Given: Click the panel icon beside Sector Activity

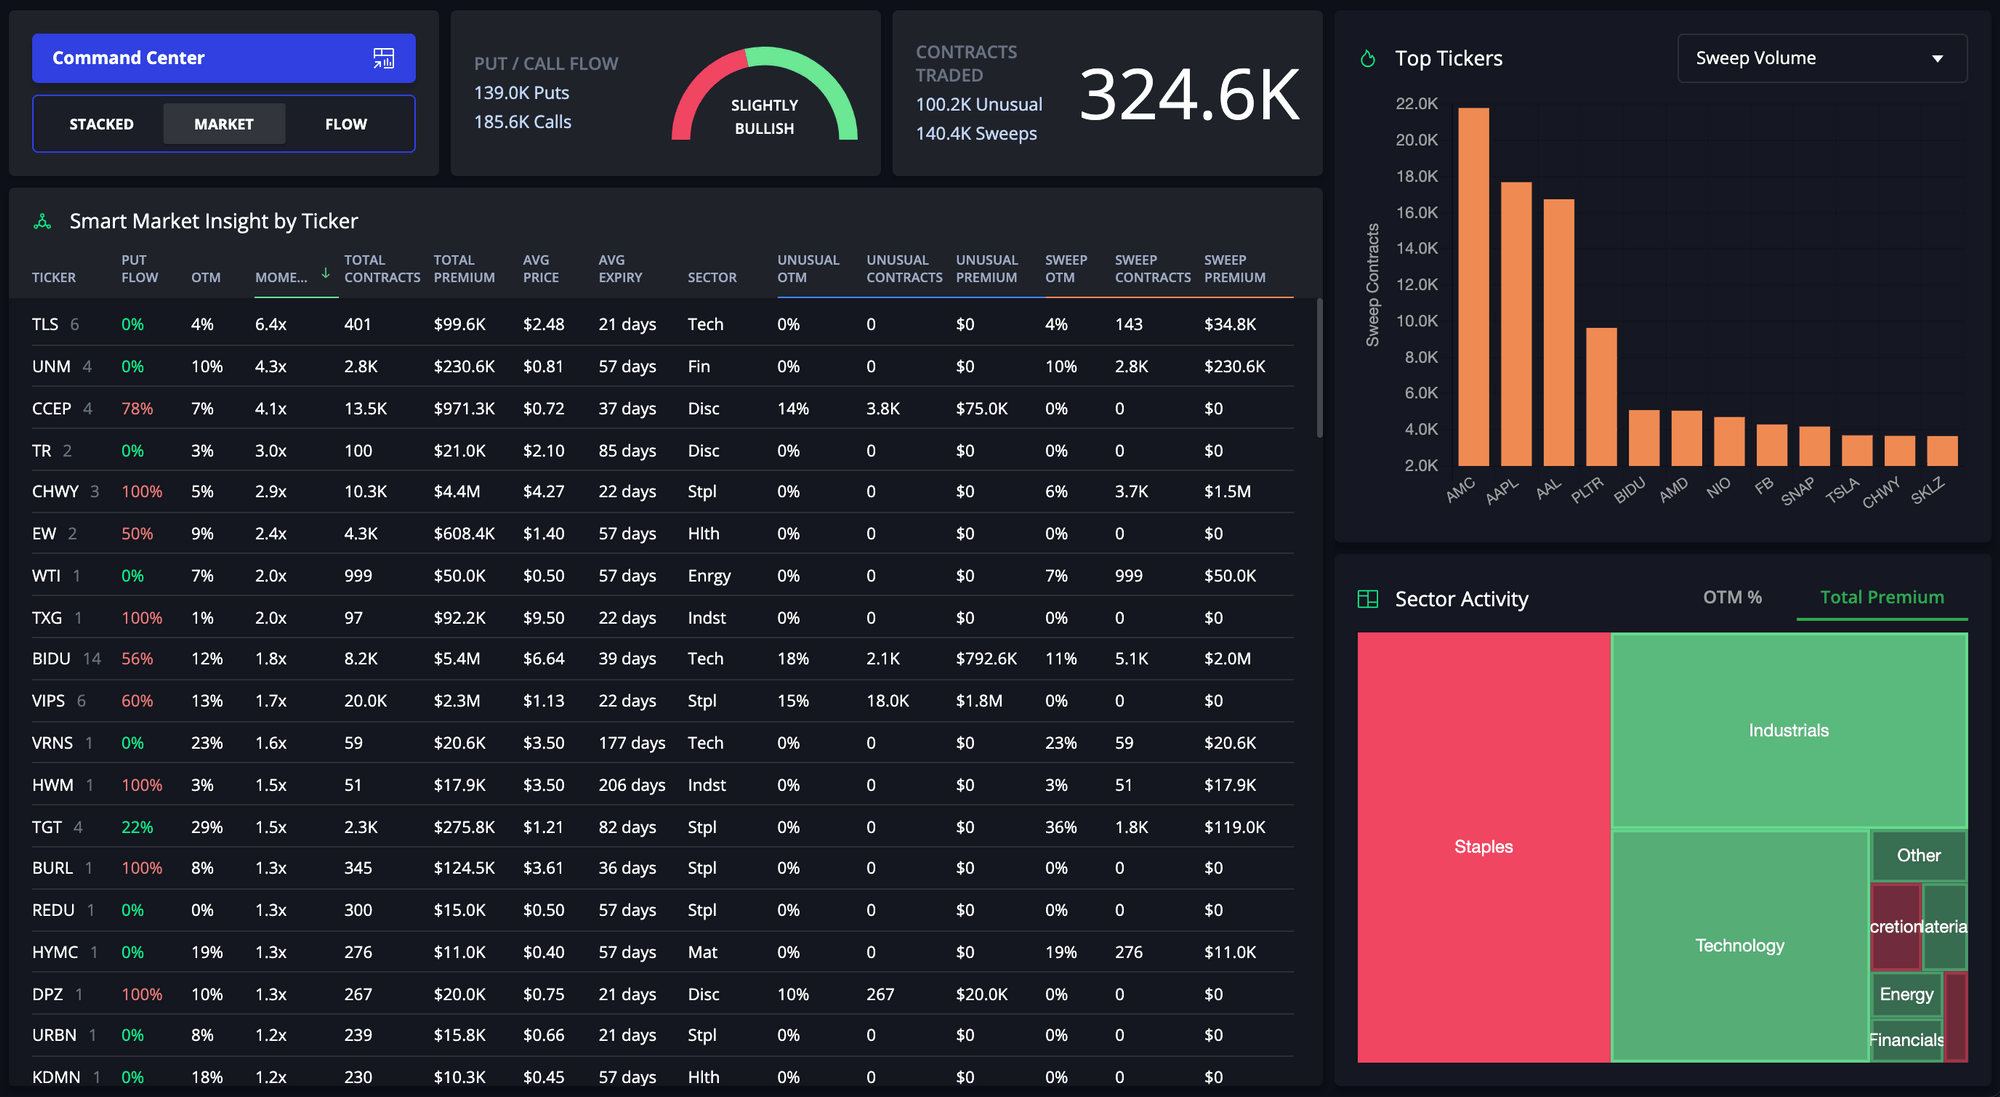Looking at the screenshot, I should pyautogui.click(x=1366, y=598).
